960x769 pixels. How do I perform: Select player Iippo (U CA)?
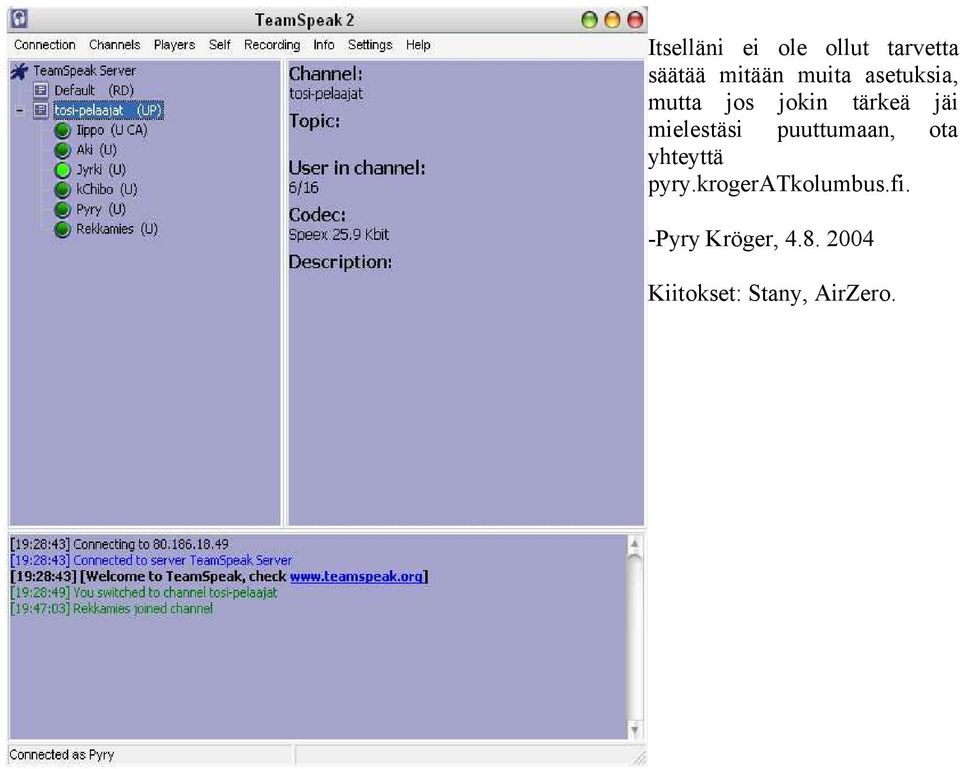[112, 130]
